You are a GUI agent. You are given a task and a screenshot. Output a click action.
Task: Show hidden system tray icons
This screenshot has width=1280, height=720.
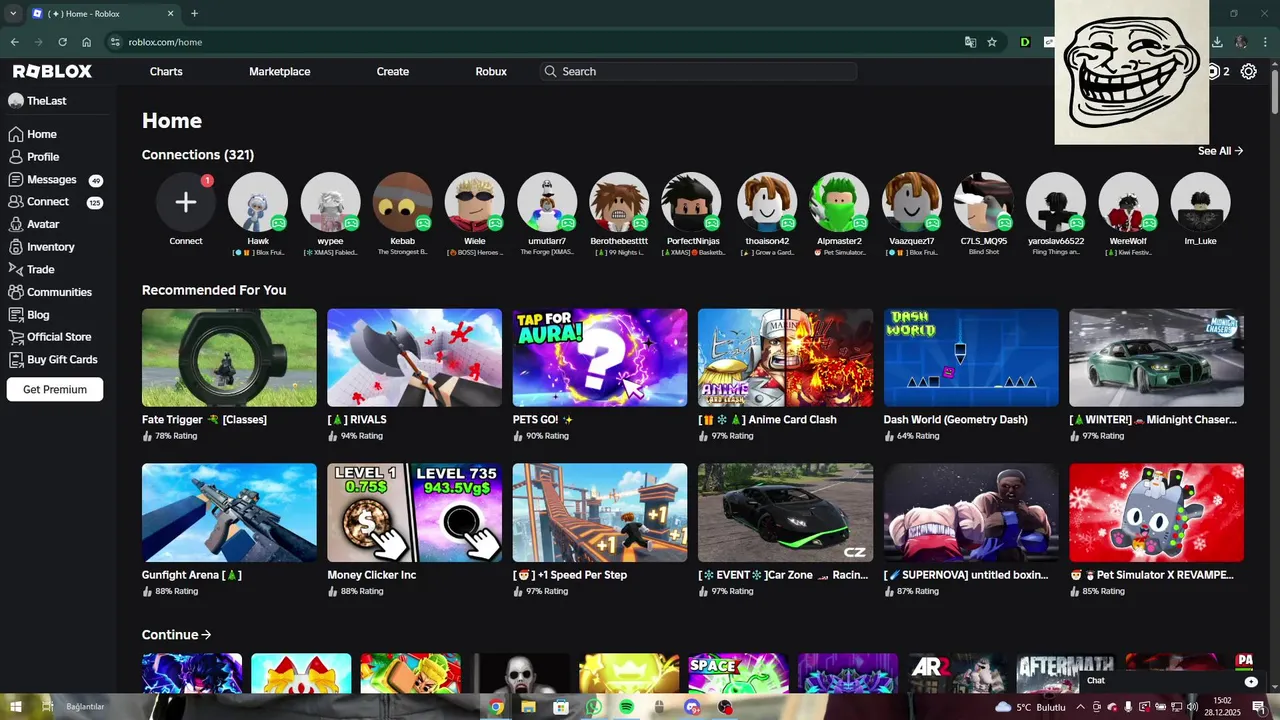click(x=1080, y=707)
